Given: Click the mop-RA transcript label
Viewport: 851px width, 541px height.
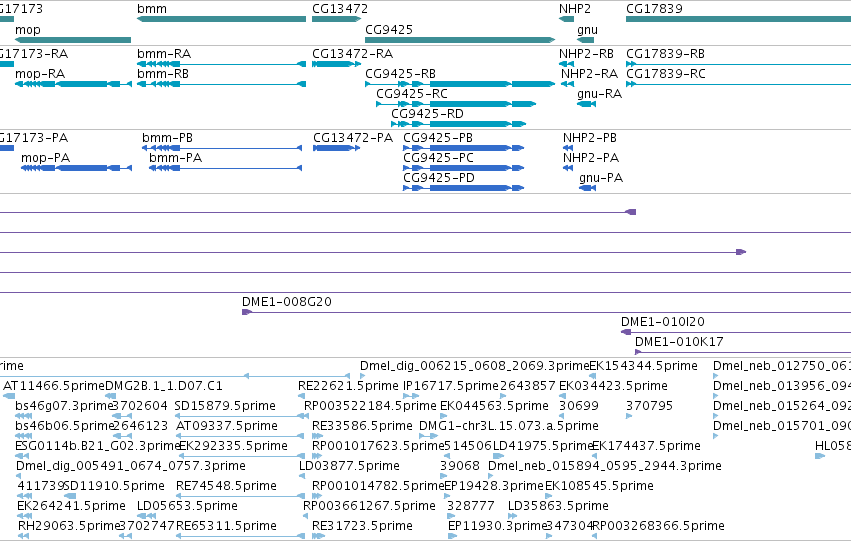Looking at the screenshot, I should (40, 74).
